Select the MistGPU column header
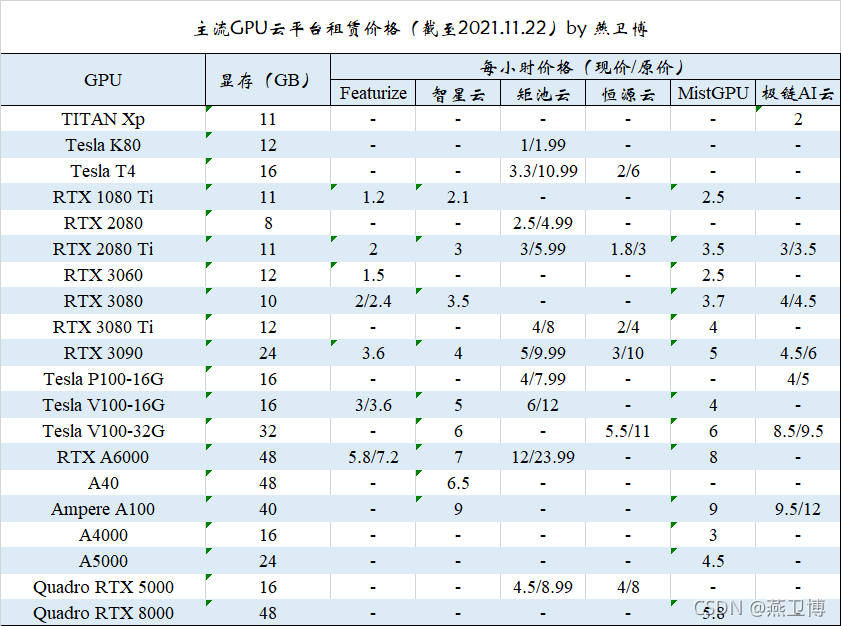The height and width of the screenshot is (626, 841). [x=713, y=93]
